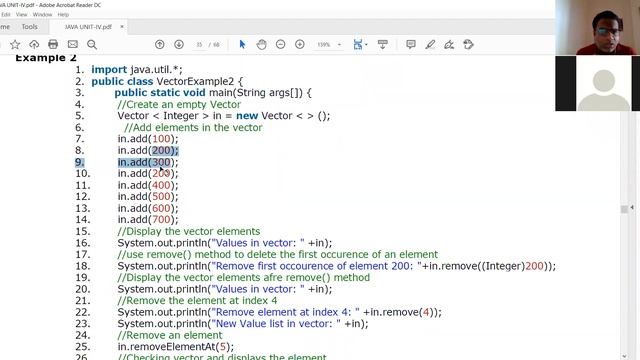Click 'New Value list in vector:' line
Screen dimensions: 640x360
tap(243, 324)
